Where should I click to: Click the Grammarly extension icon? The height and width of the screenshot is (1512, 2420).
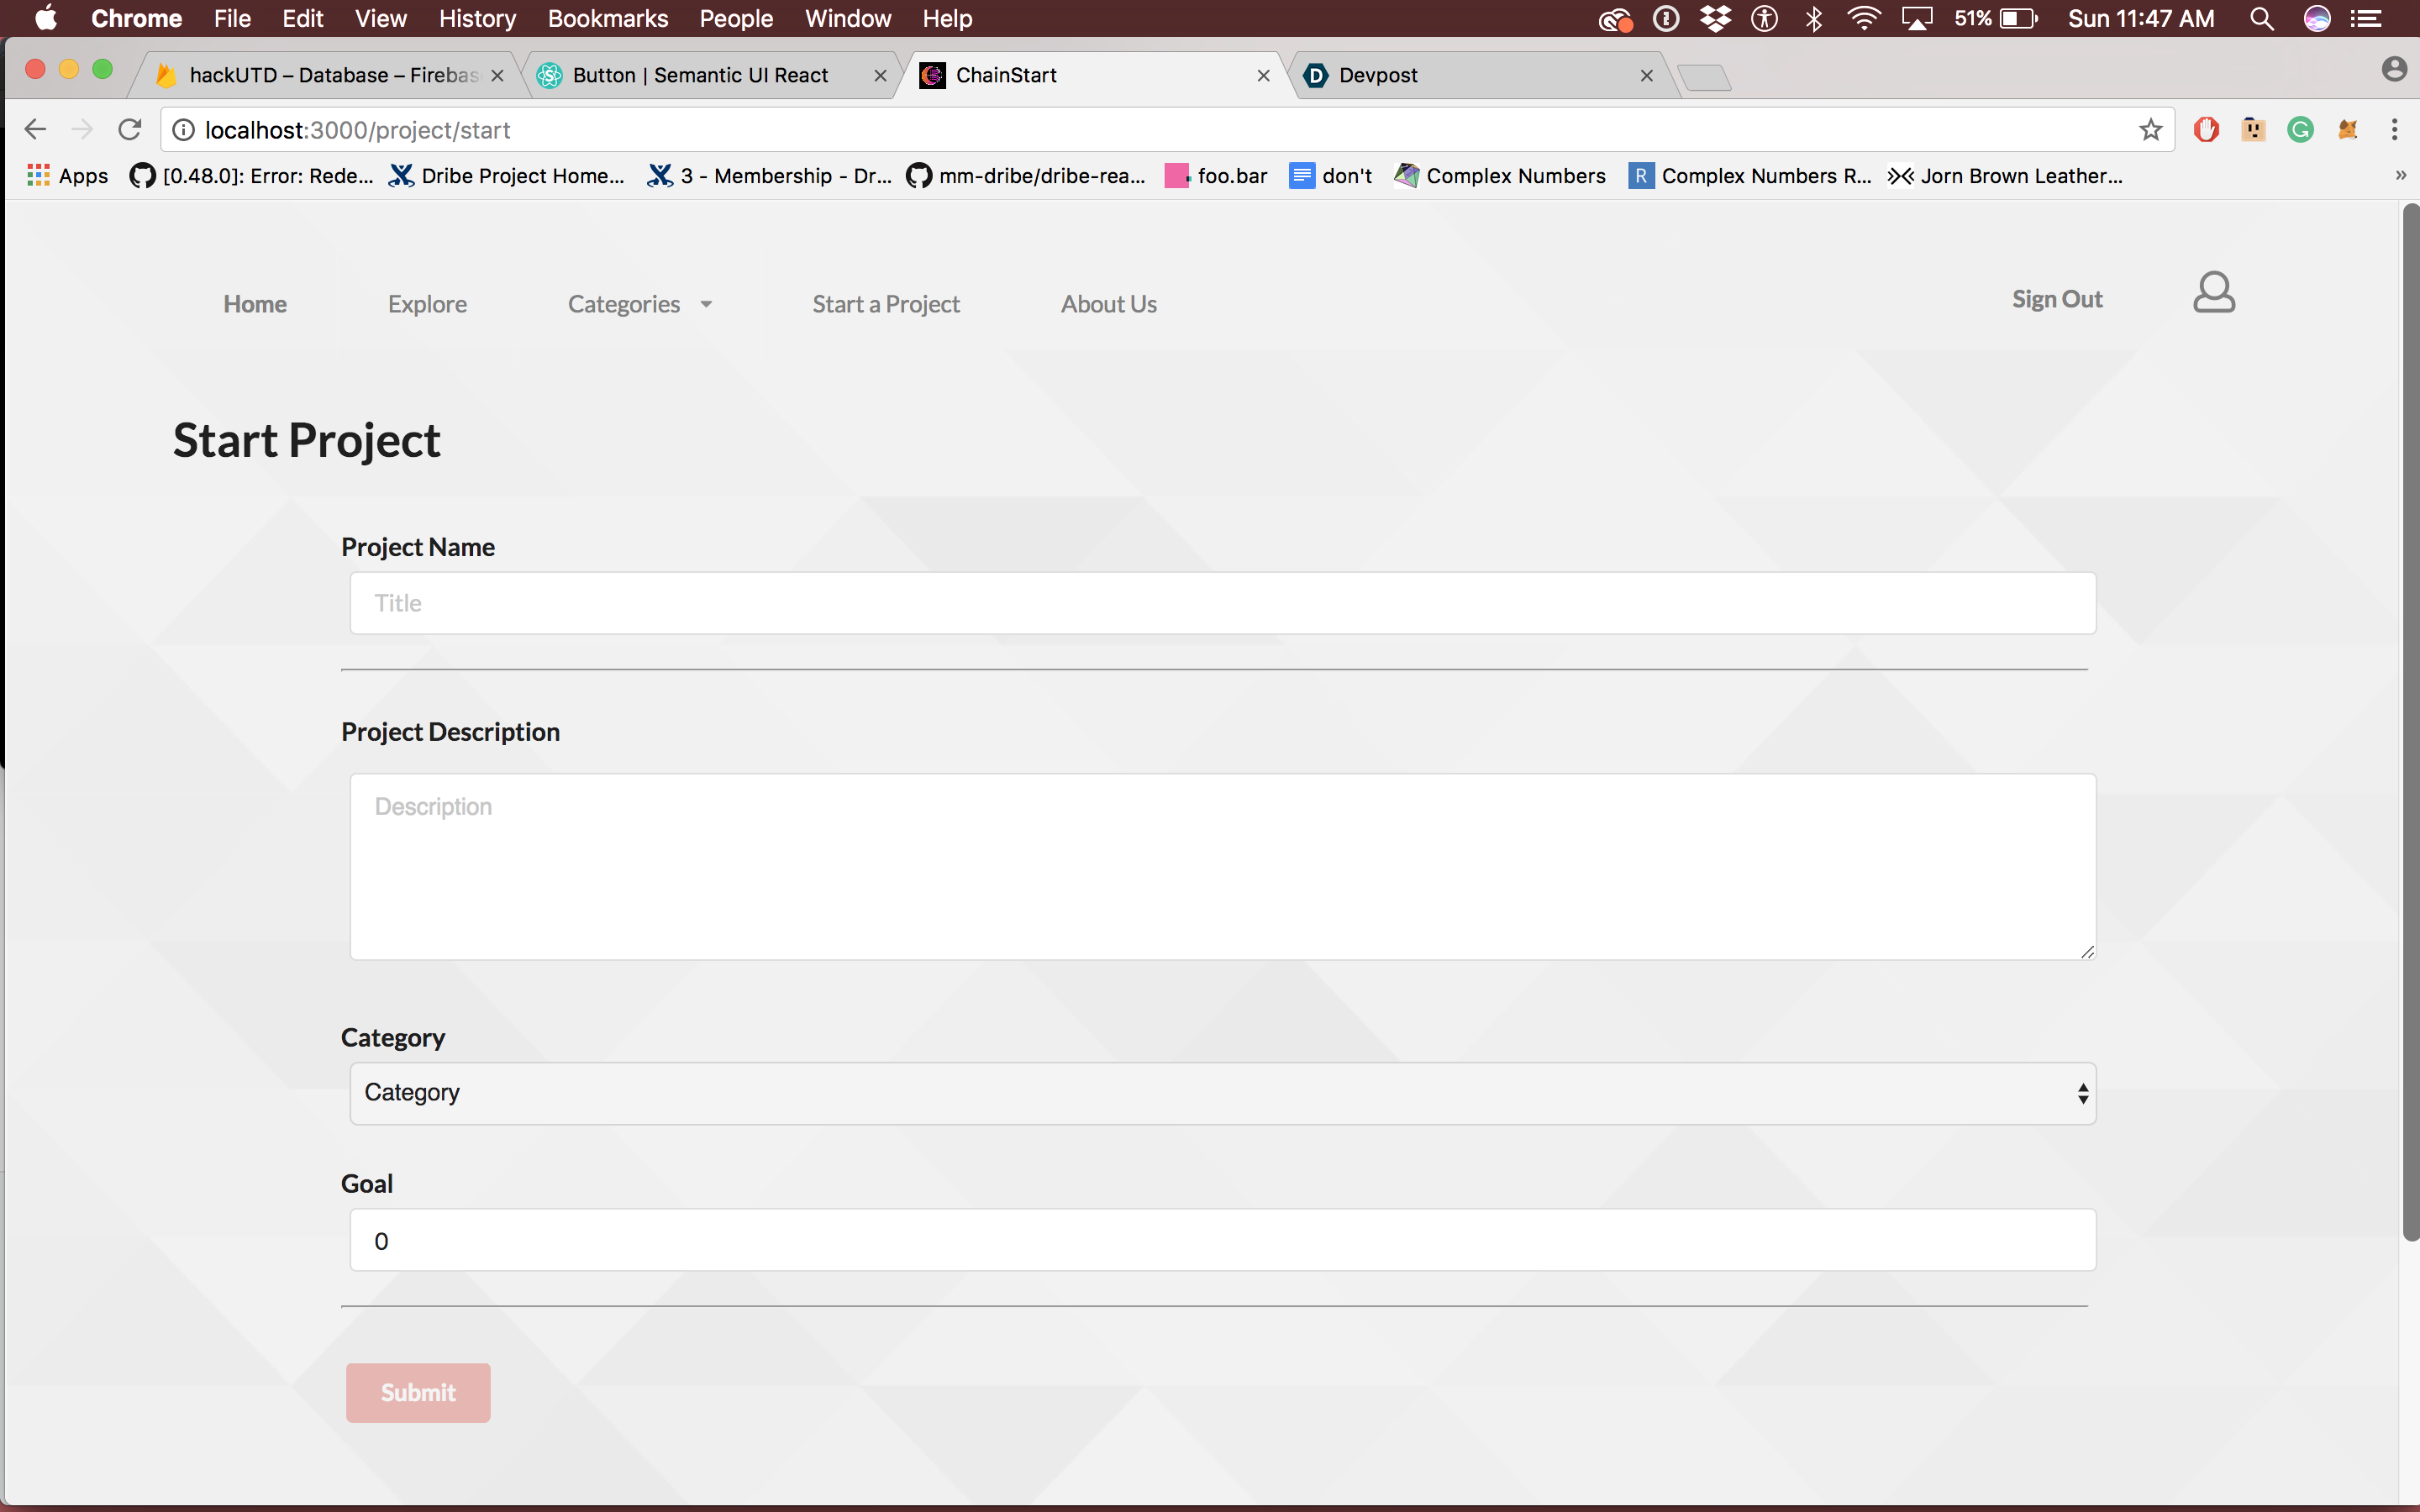tap(2300, 130)
